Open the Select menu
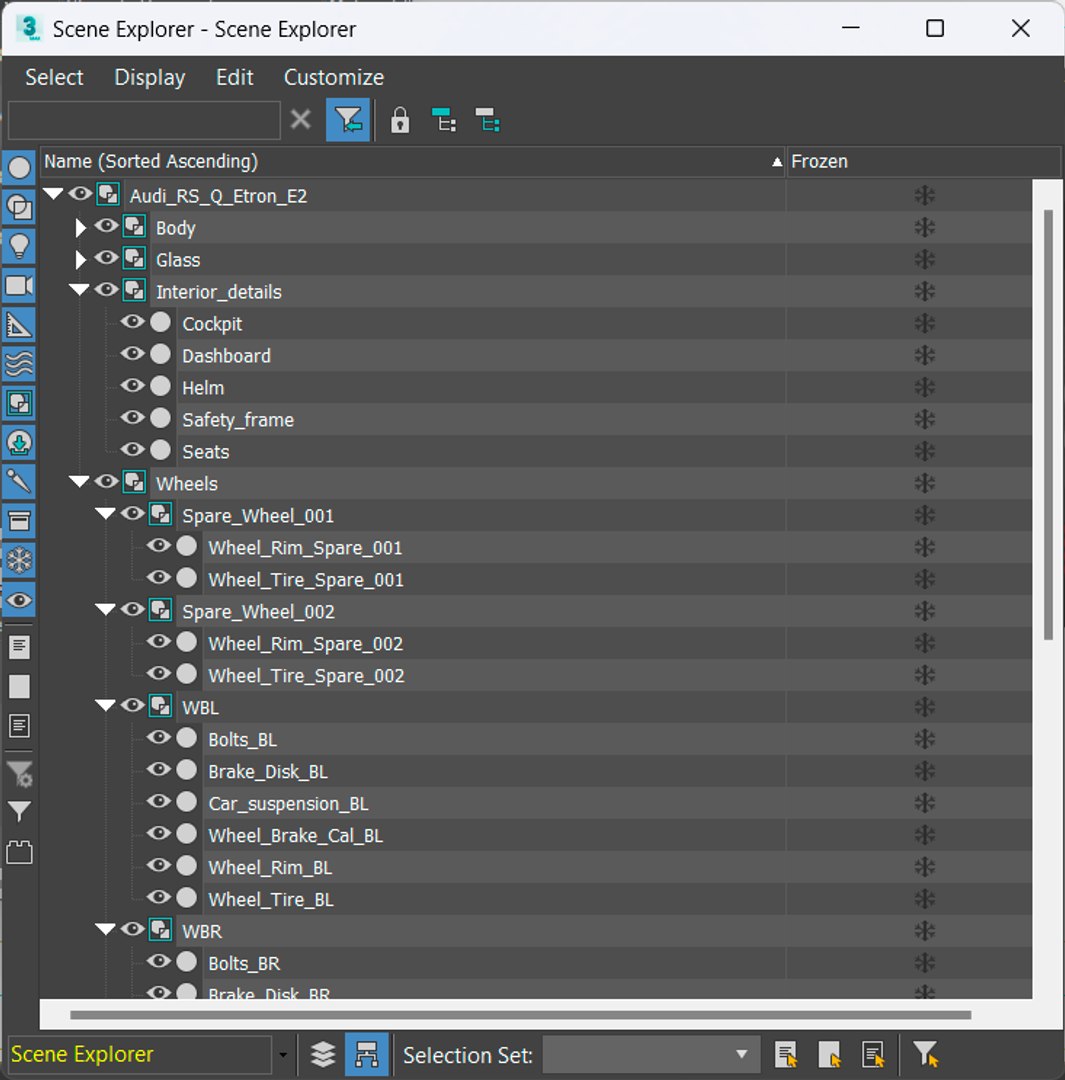1065x1080 pixels. point(54,77)
